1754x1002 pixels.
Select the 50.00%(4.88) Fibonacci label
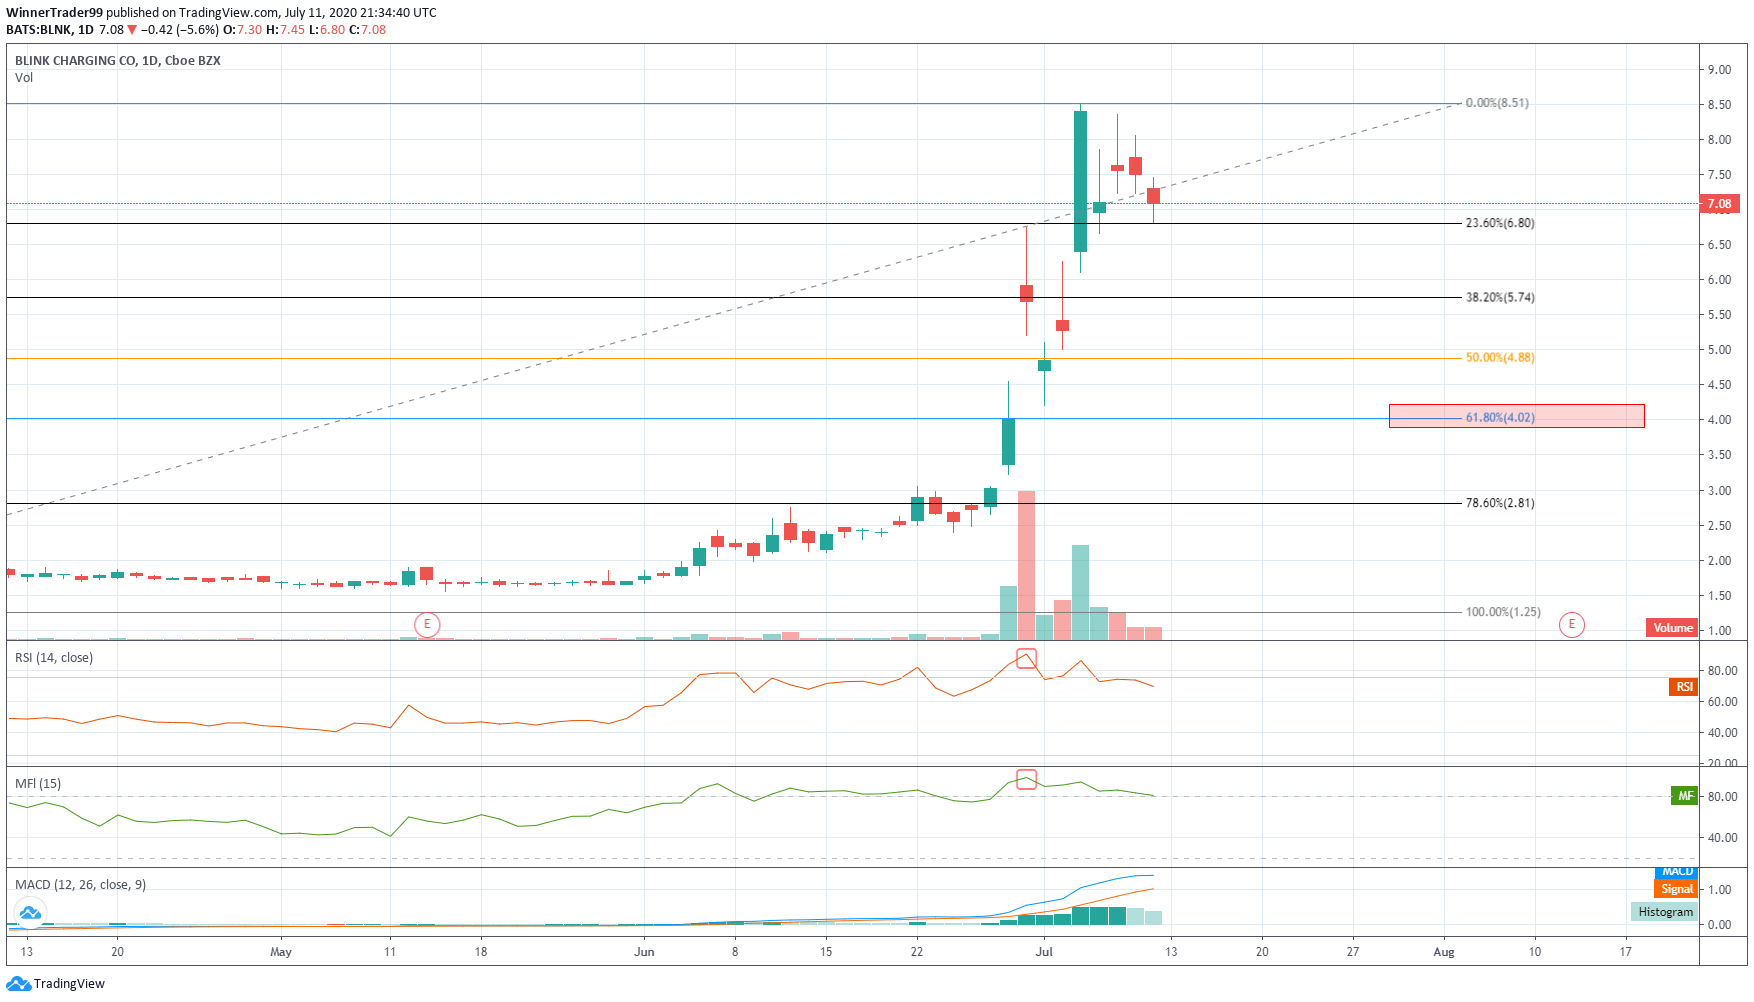pos(1500,357)
